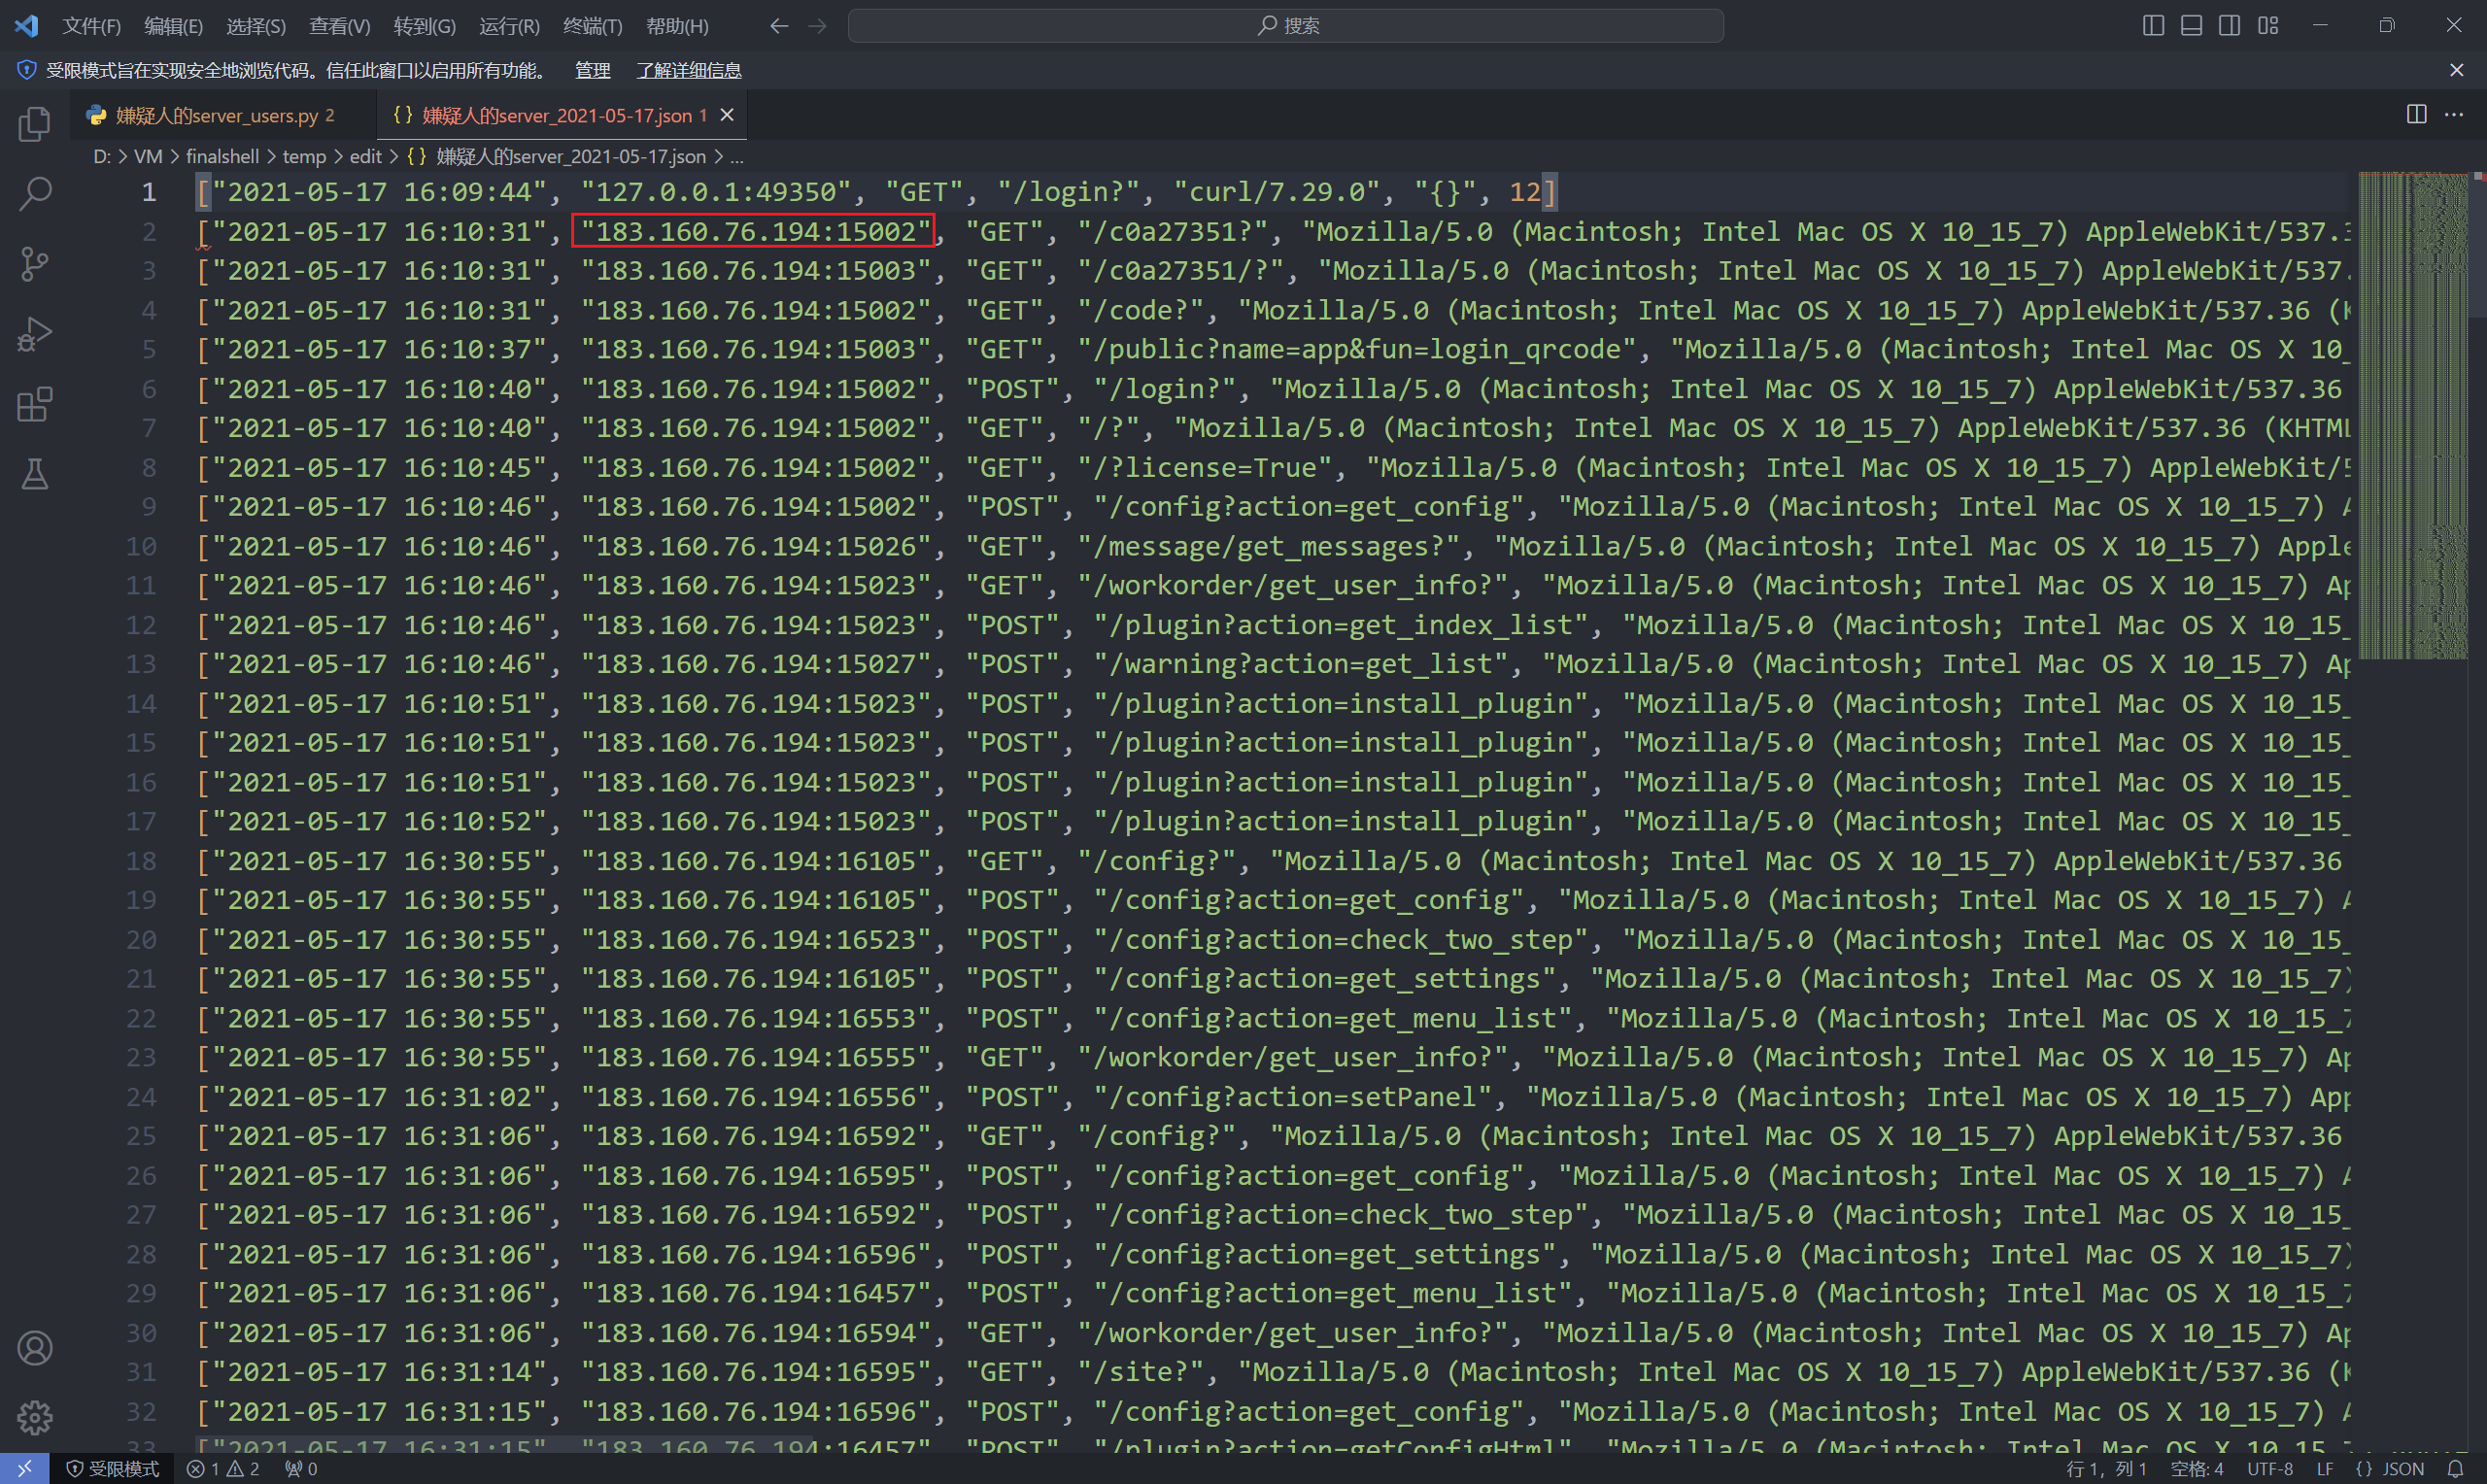The height and width of the screenshot is (1484, 2487).
Task: Toggle the secondary side bar
Action: coord(2229,26)
